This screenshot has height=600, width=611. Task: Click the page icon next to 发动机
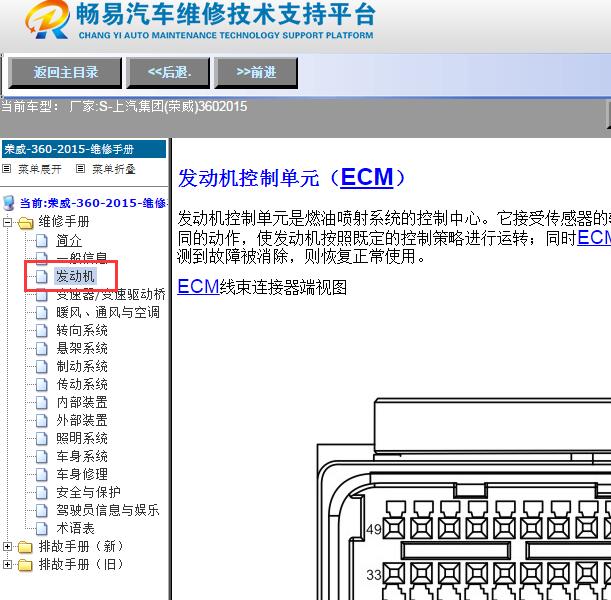pos(42,277)
